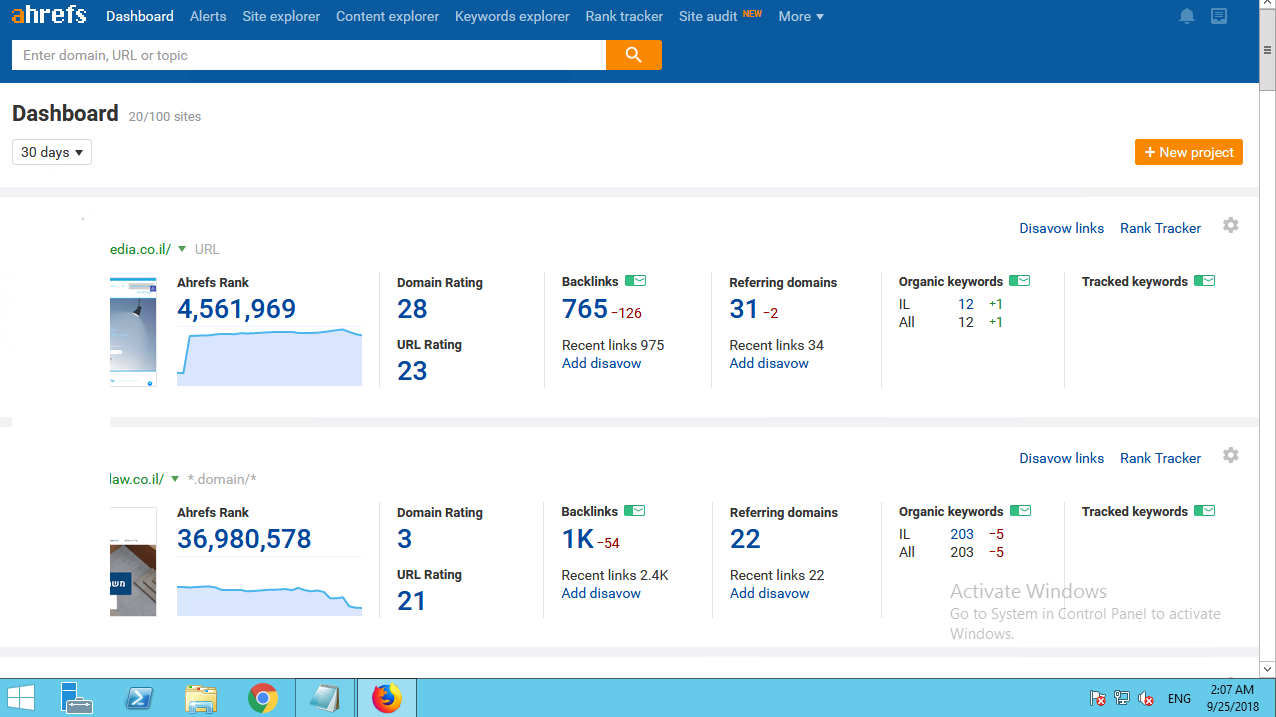The height and width of the screenshot is (717, 1276).
Task: Open Keywords explorer
Action: point(512,16)
